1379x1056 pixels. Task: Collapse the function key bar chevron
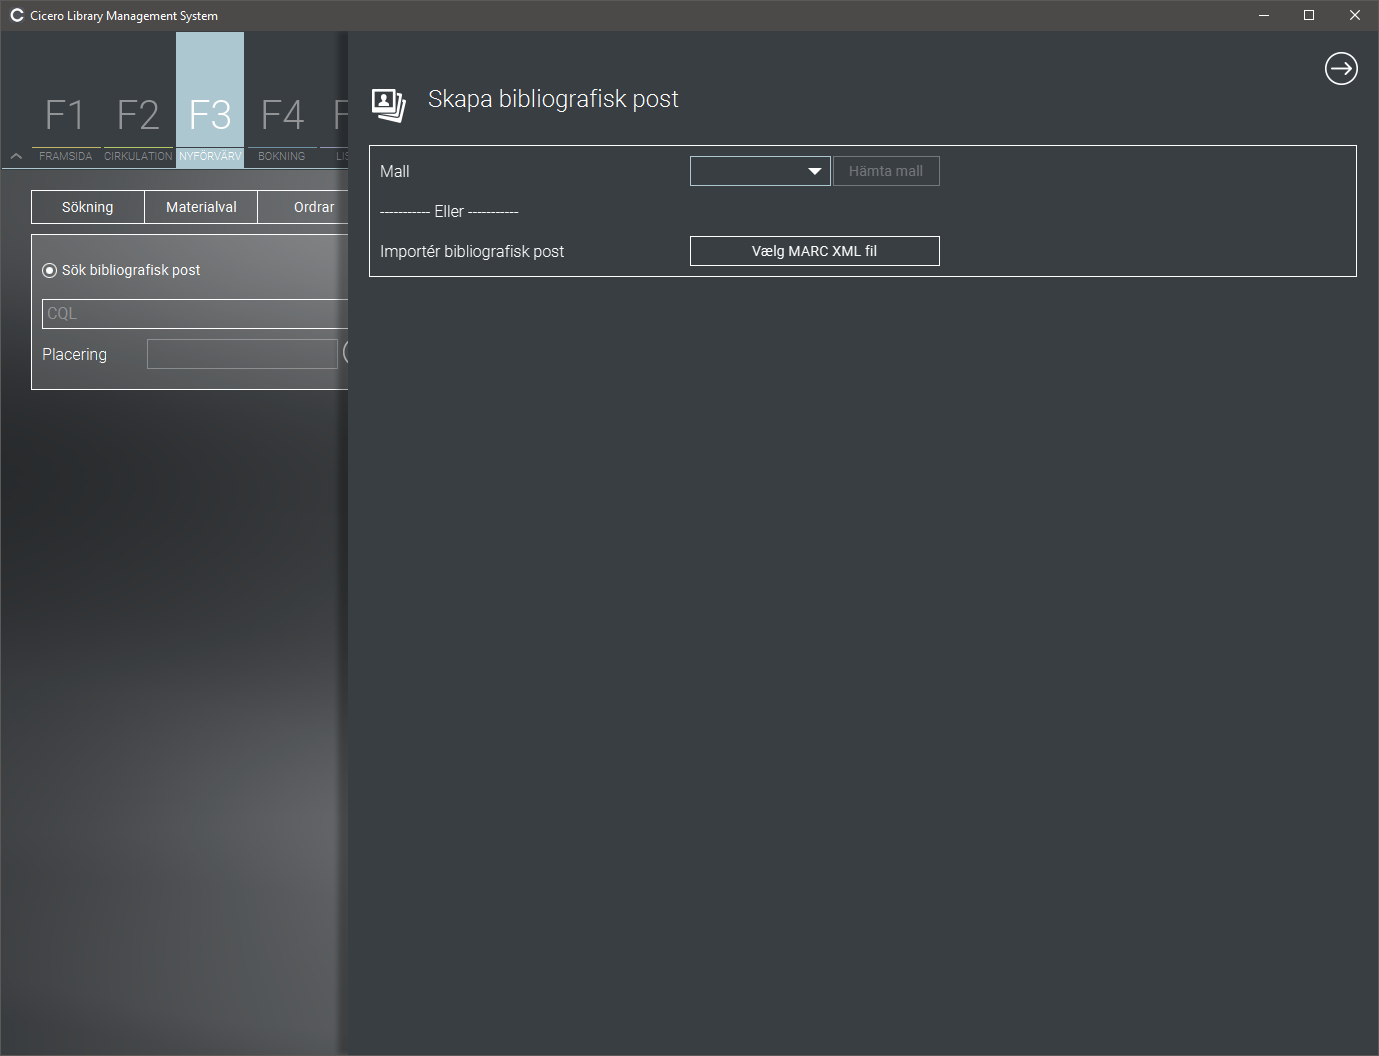coord(16,156)
